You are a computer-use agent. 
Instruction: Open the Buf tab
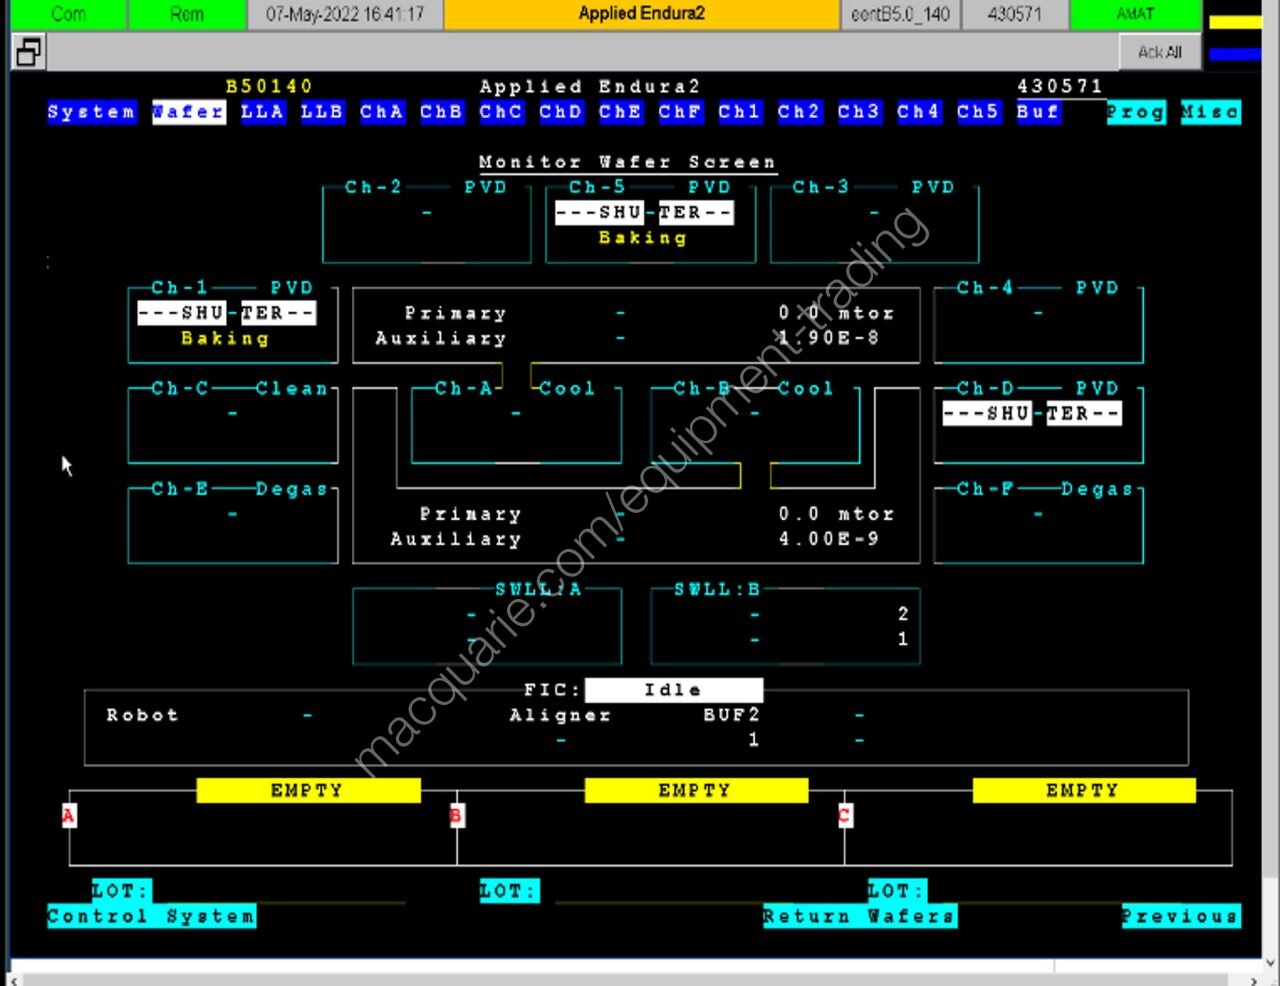[1038, 112]
